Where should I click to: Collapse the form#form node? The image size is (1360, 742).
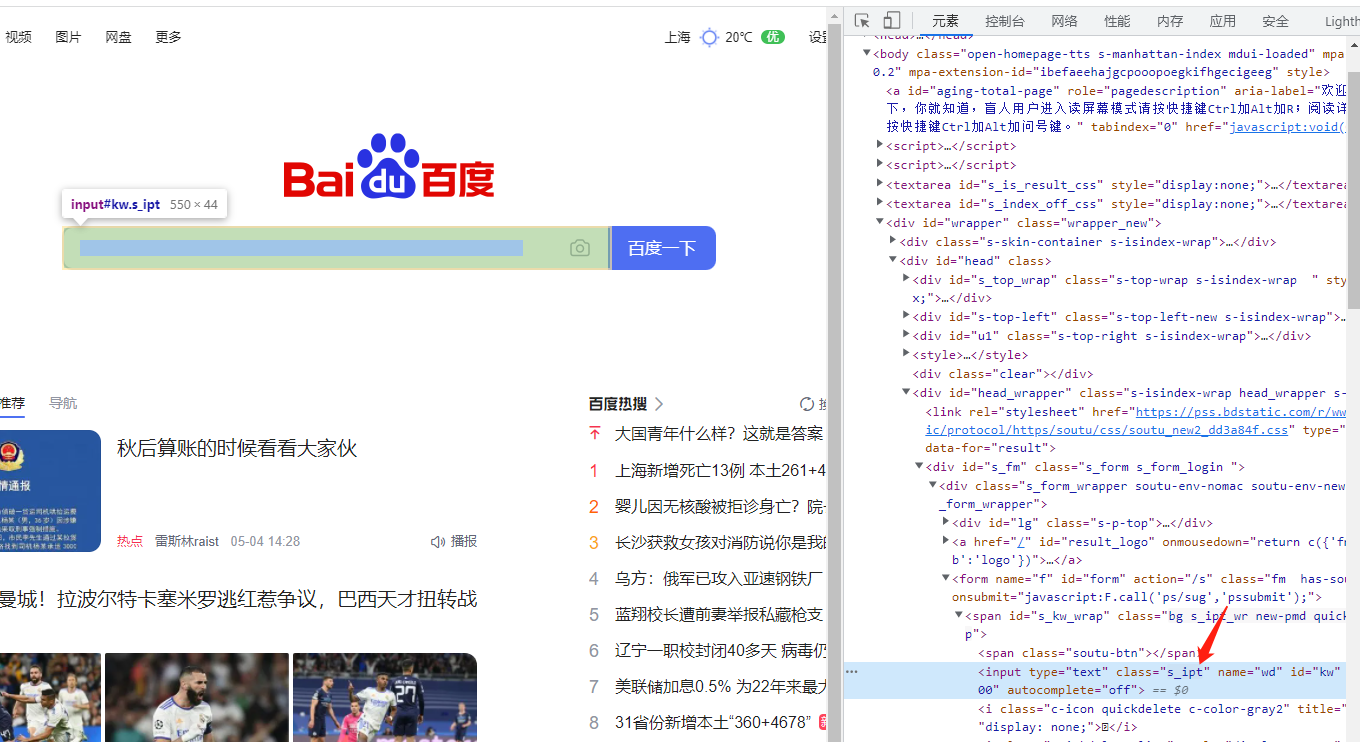coord(946,578)
